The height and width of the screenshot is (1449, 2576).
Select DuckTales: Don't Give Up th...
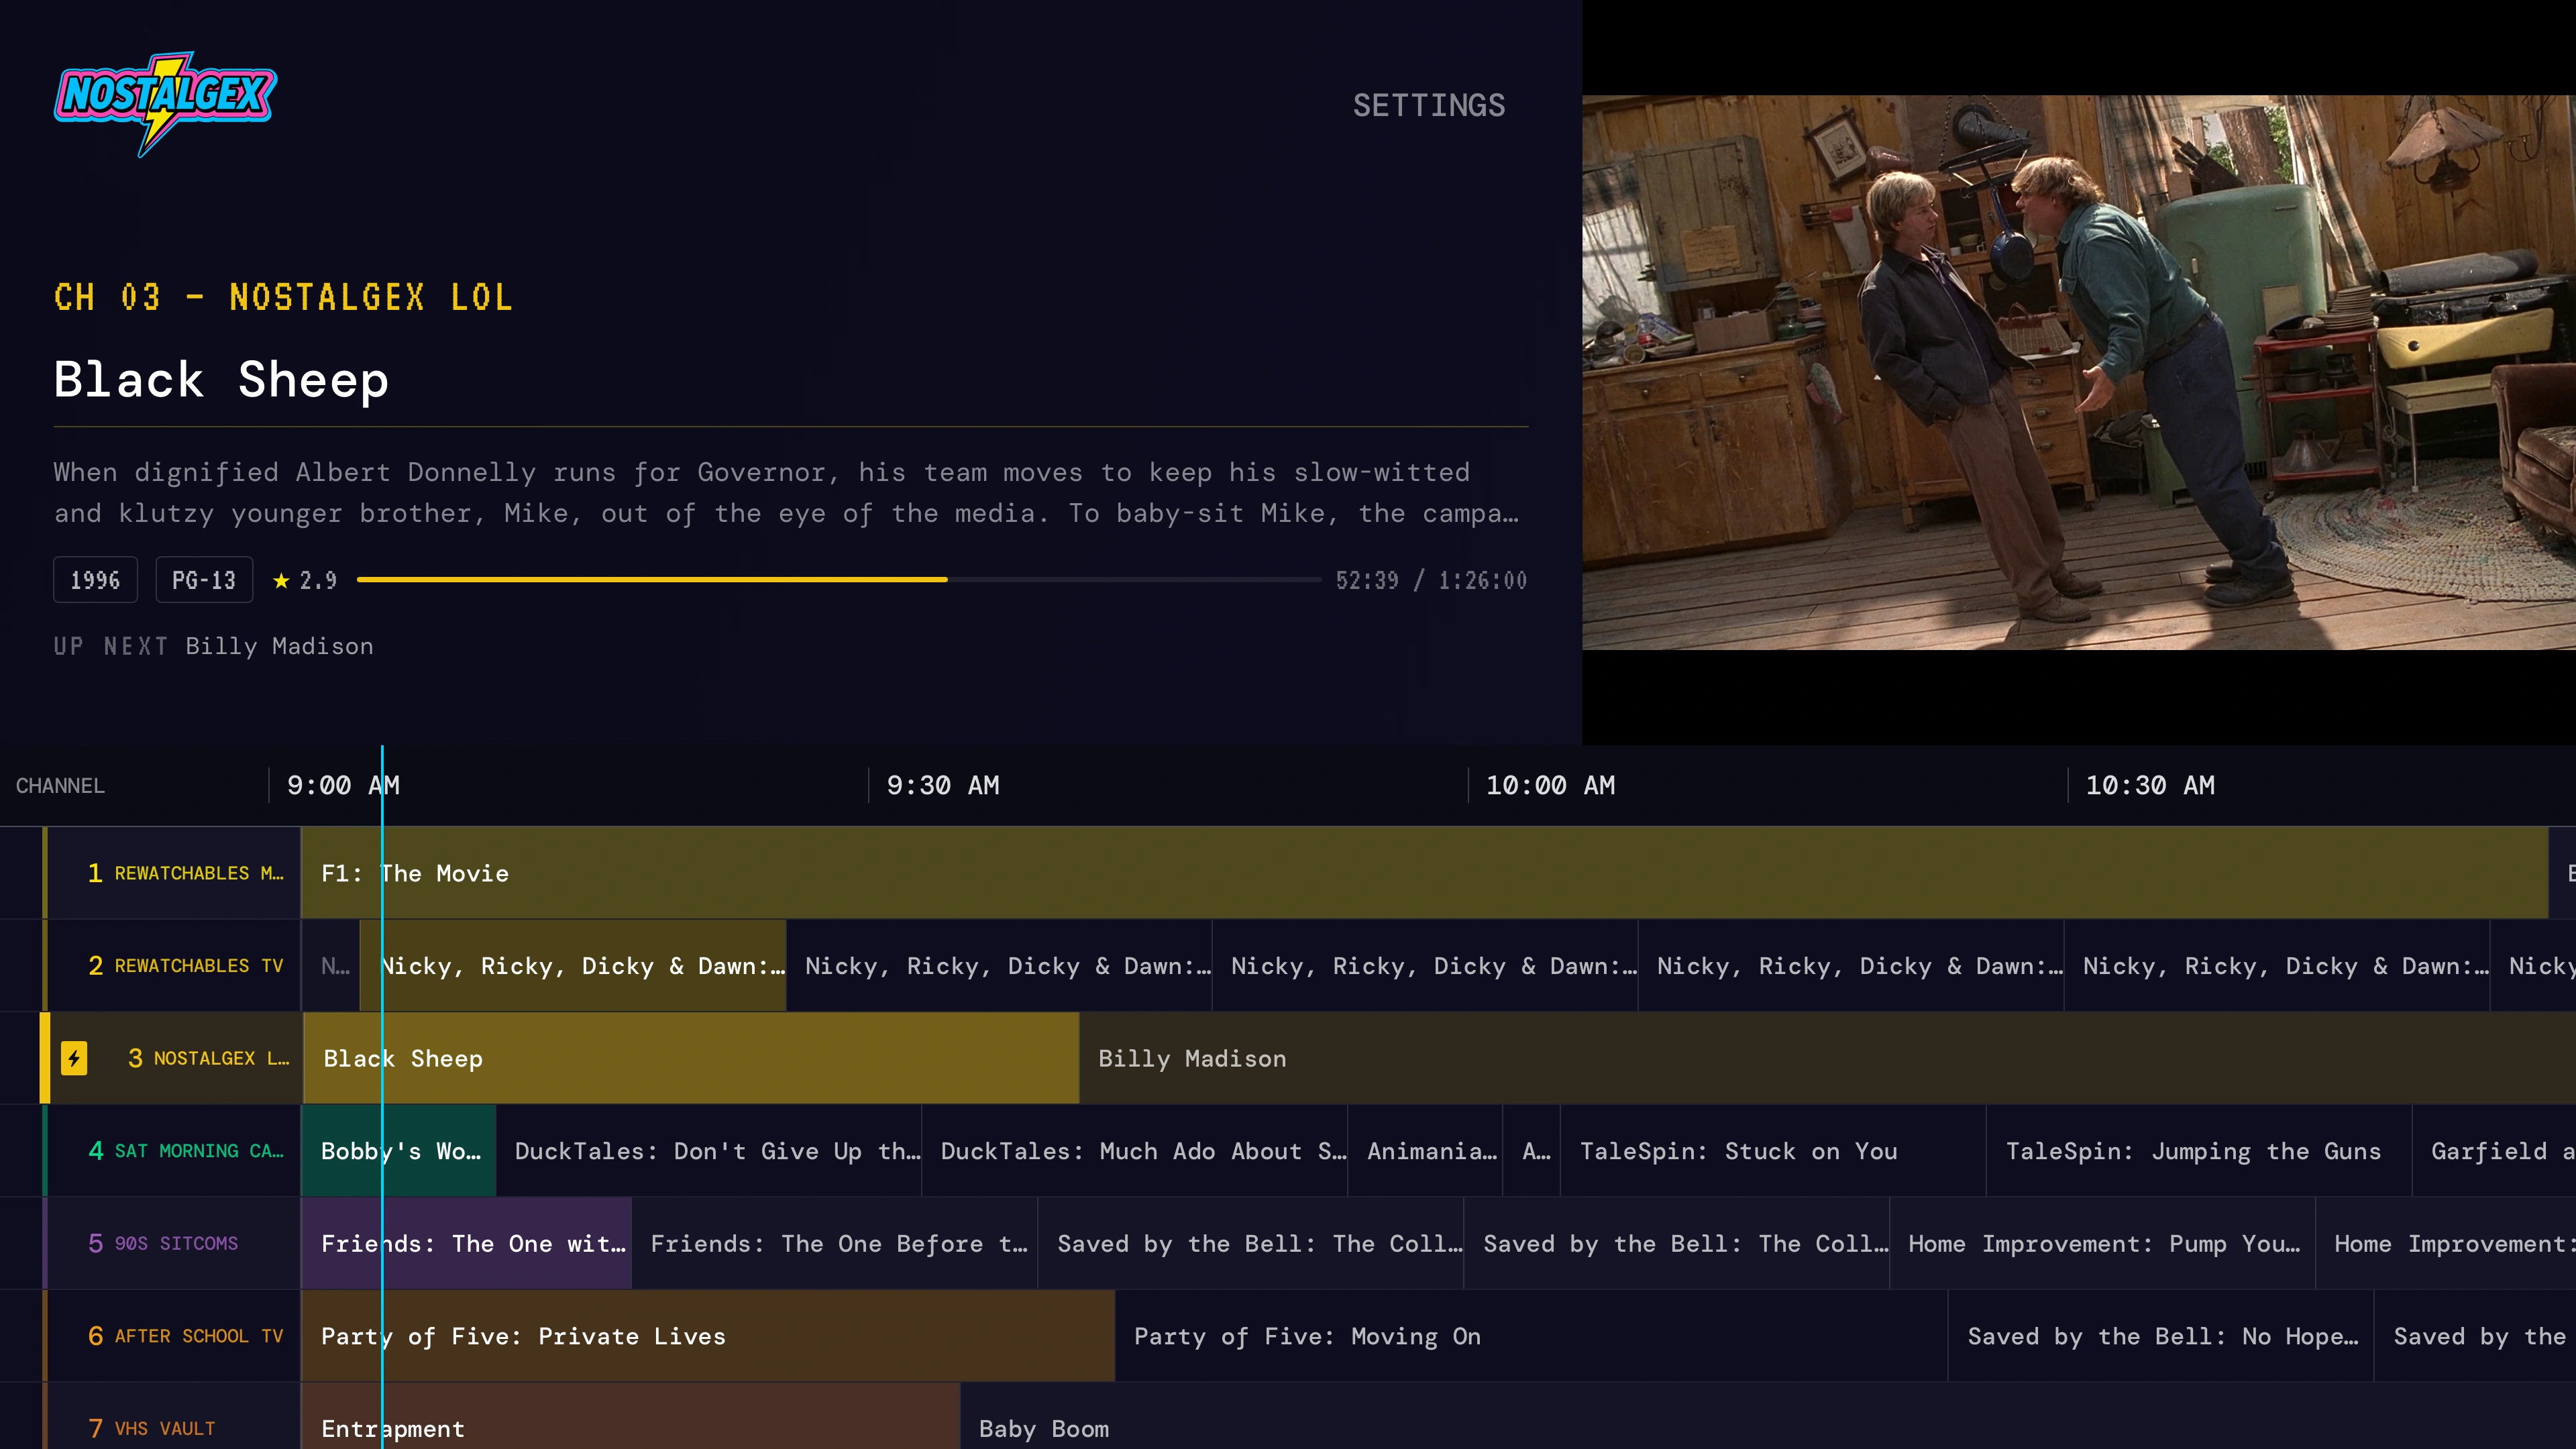point(709,1151)
